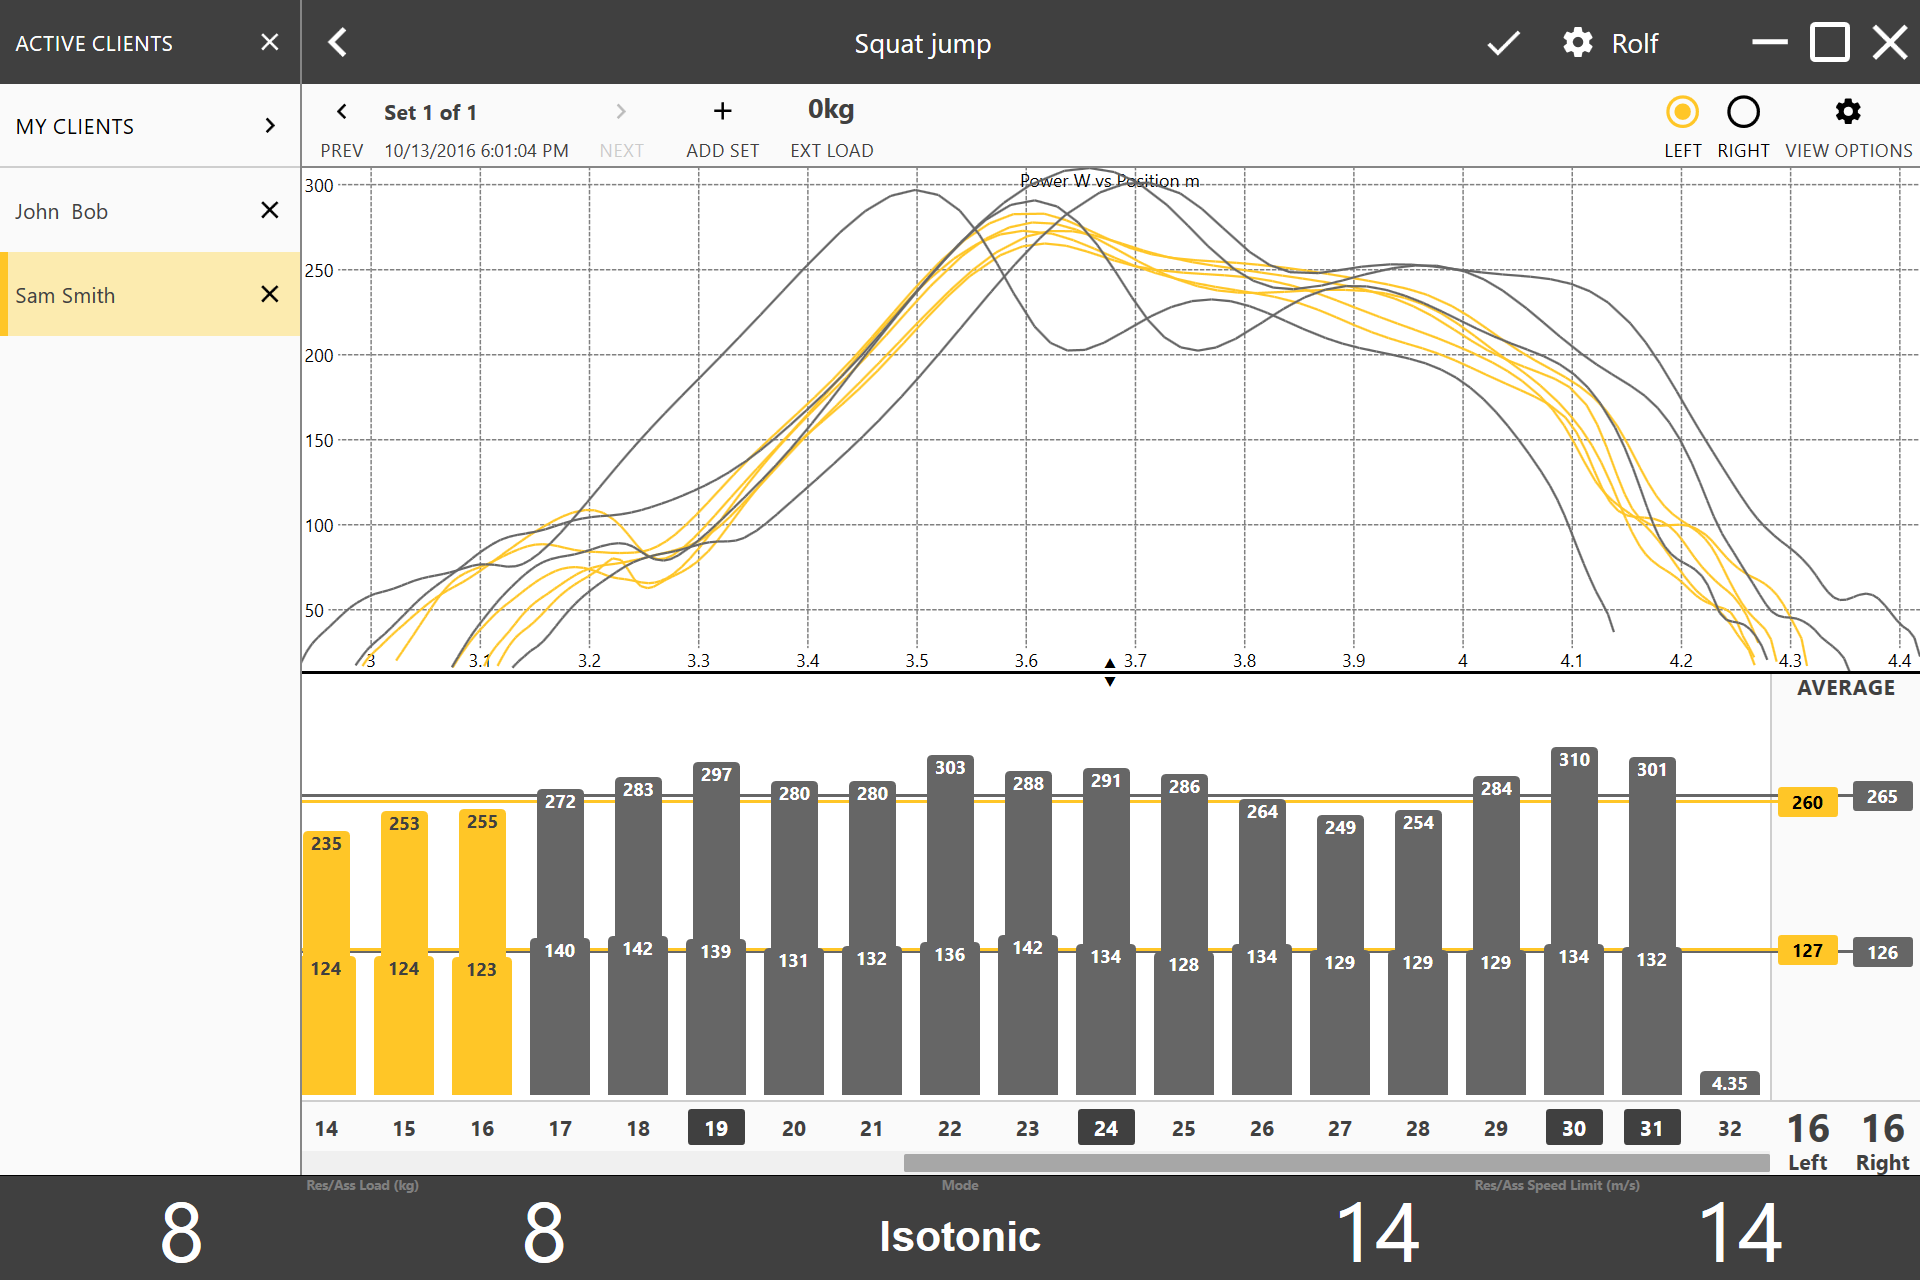Viewport: 1920px width, 1280px height.
Task: Expand My Clients list
Action: tap(269, 126)
